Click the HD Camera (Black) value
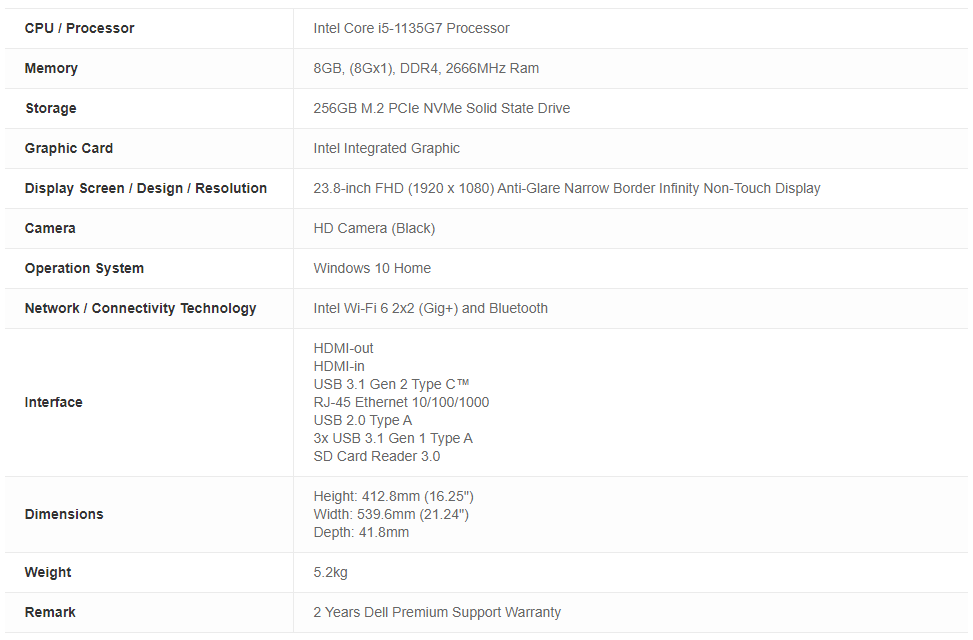 coord(374,228)
